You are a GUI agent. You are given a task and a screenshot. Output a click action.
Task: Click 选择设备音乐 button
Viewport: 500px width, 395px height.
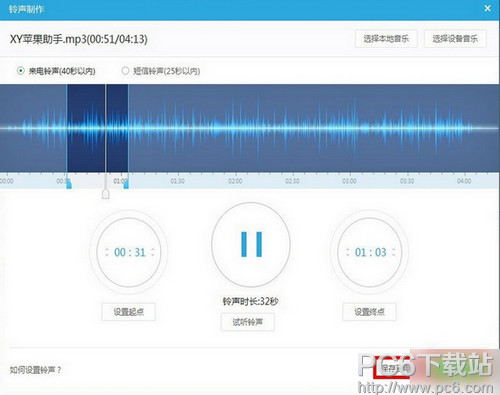(455, 39)
